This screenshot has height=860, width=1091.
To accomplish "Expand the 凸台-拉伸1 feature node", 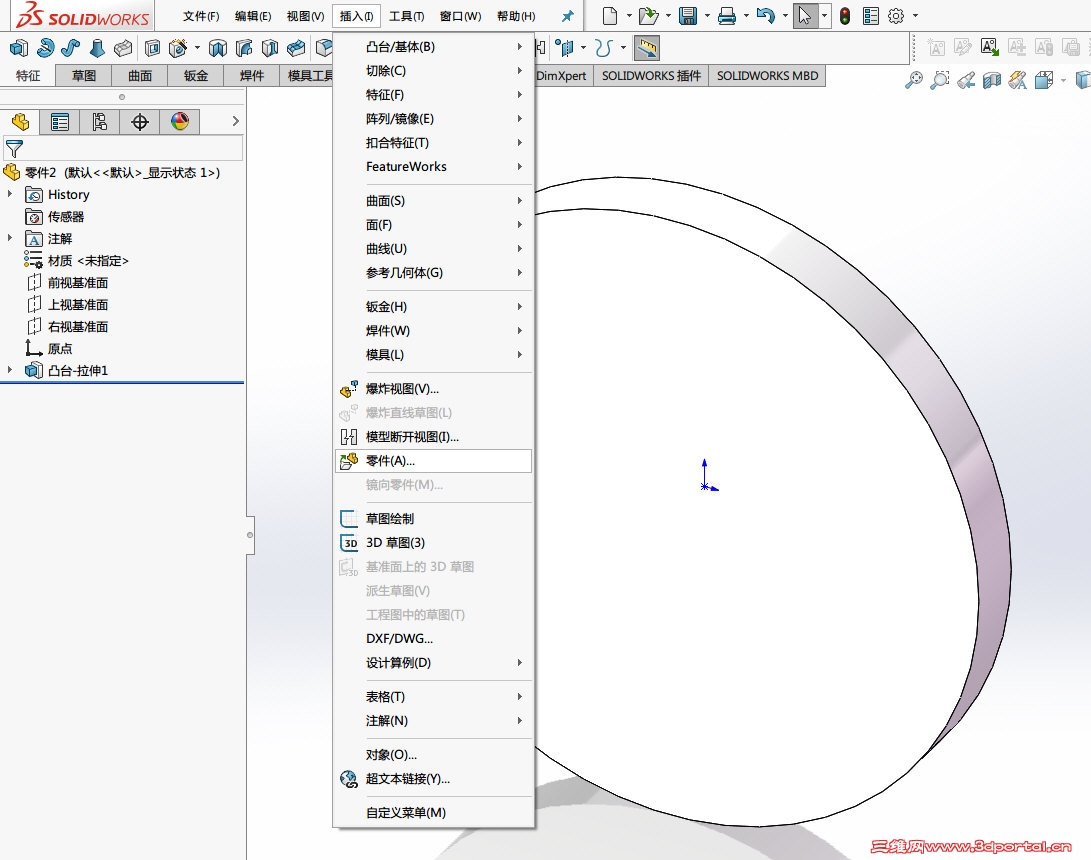I will 10,369.
